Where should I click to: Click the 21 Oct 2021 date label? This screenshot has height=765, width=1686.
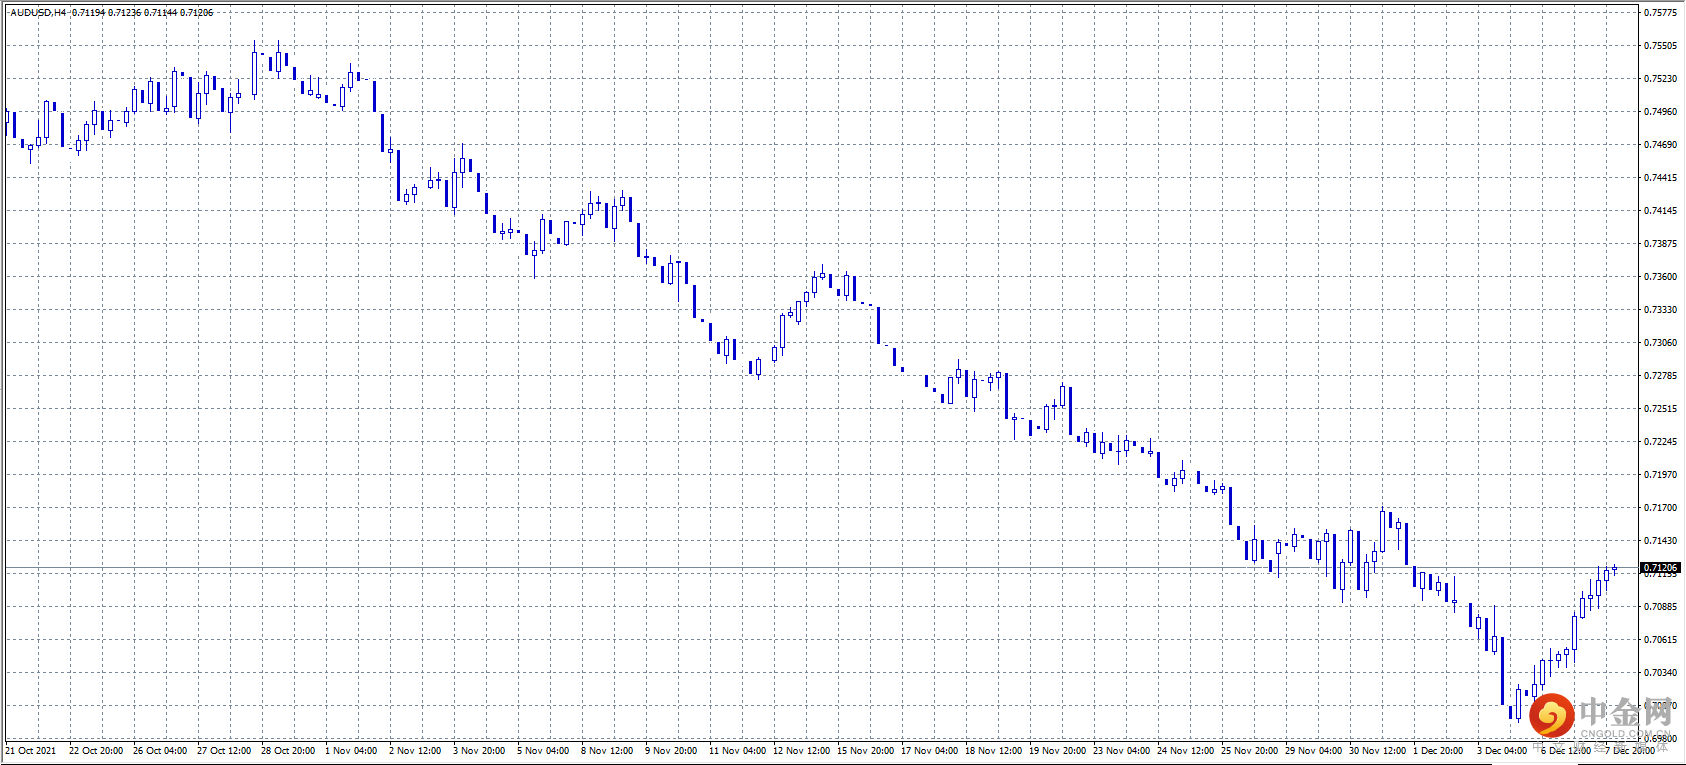pyautogui.click(x=31, y=751)
